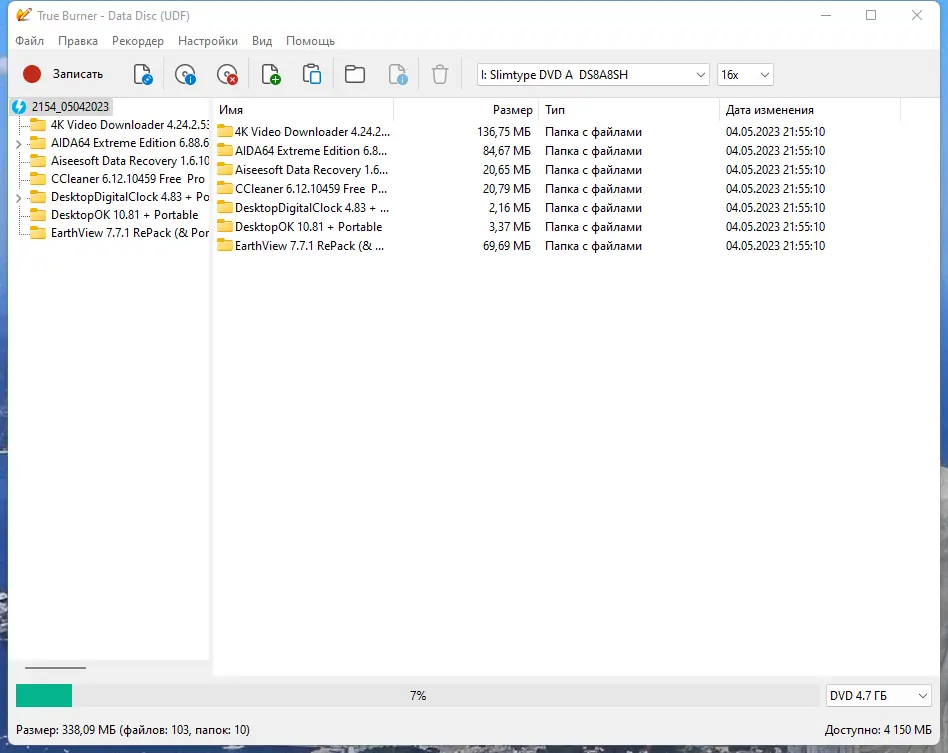Click the file properties info icon
The image size is (948, 753).
pos(398,74)
